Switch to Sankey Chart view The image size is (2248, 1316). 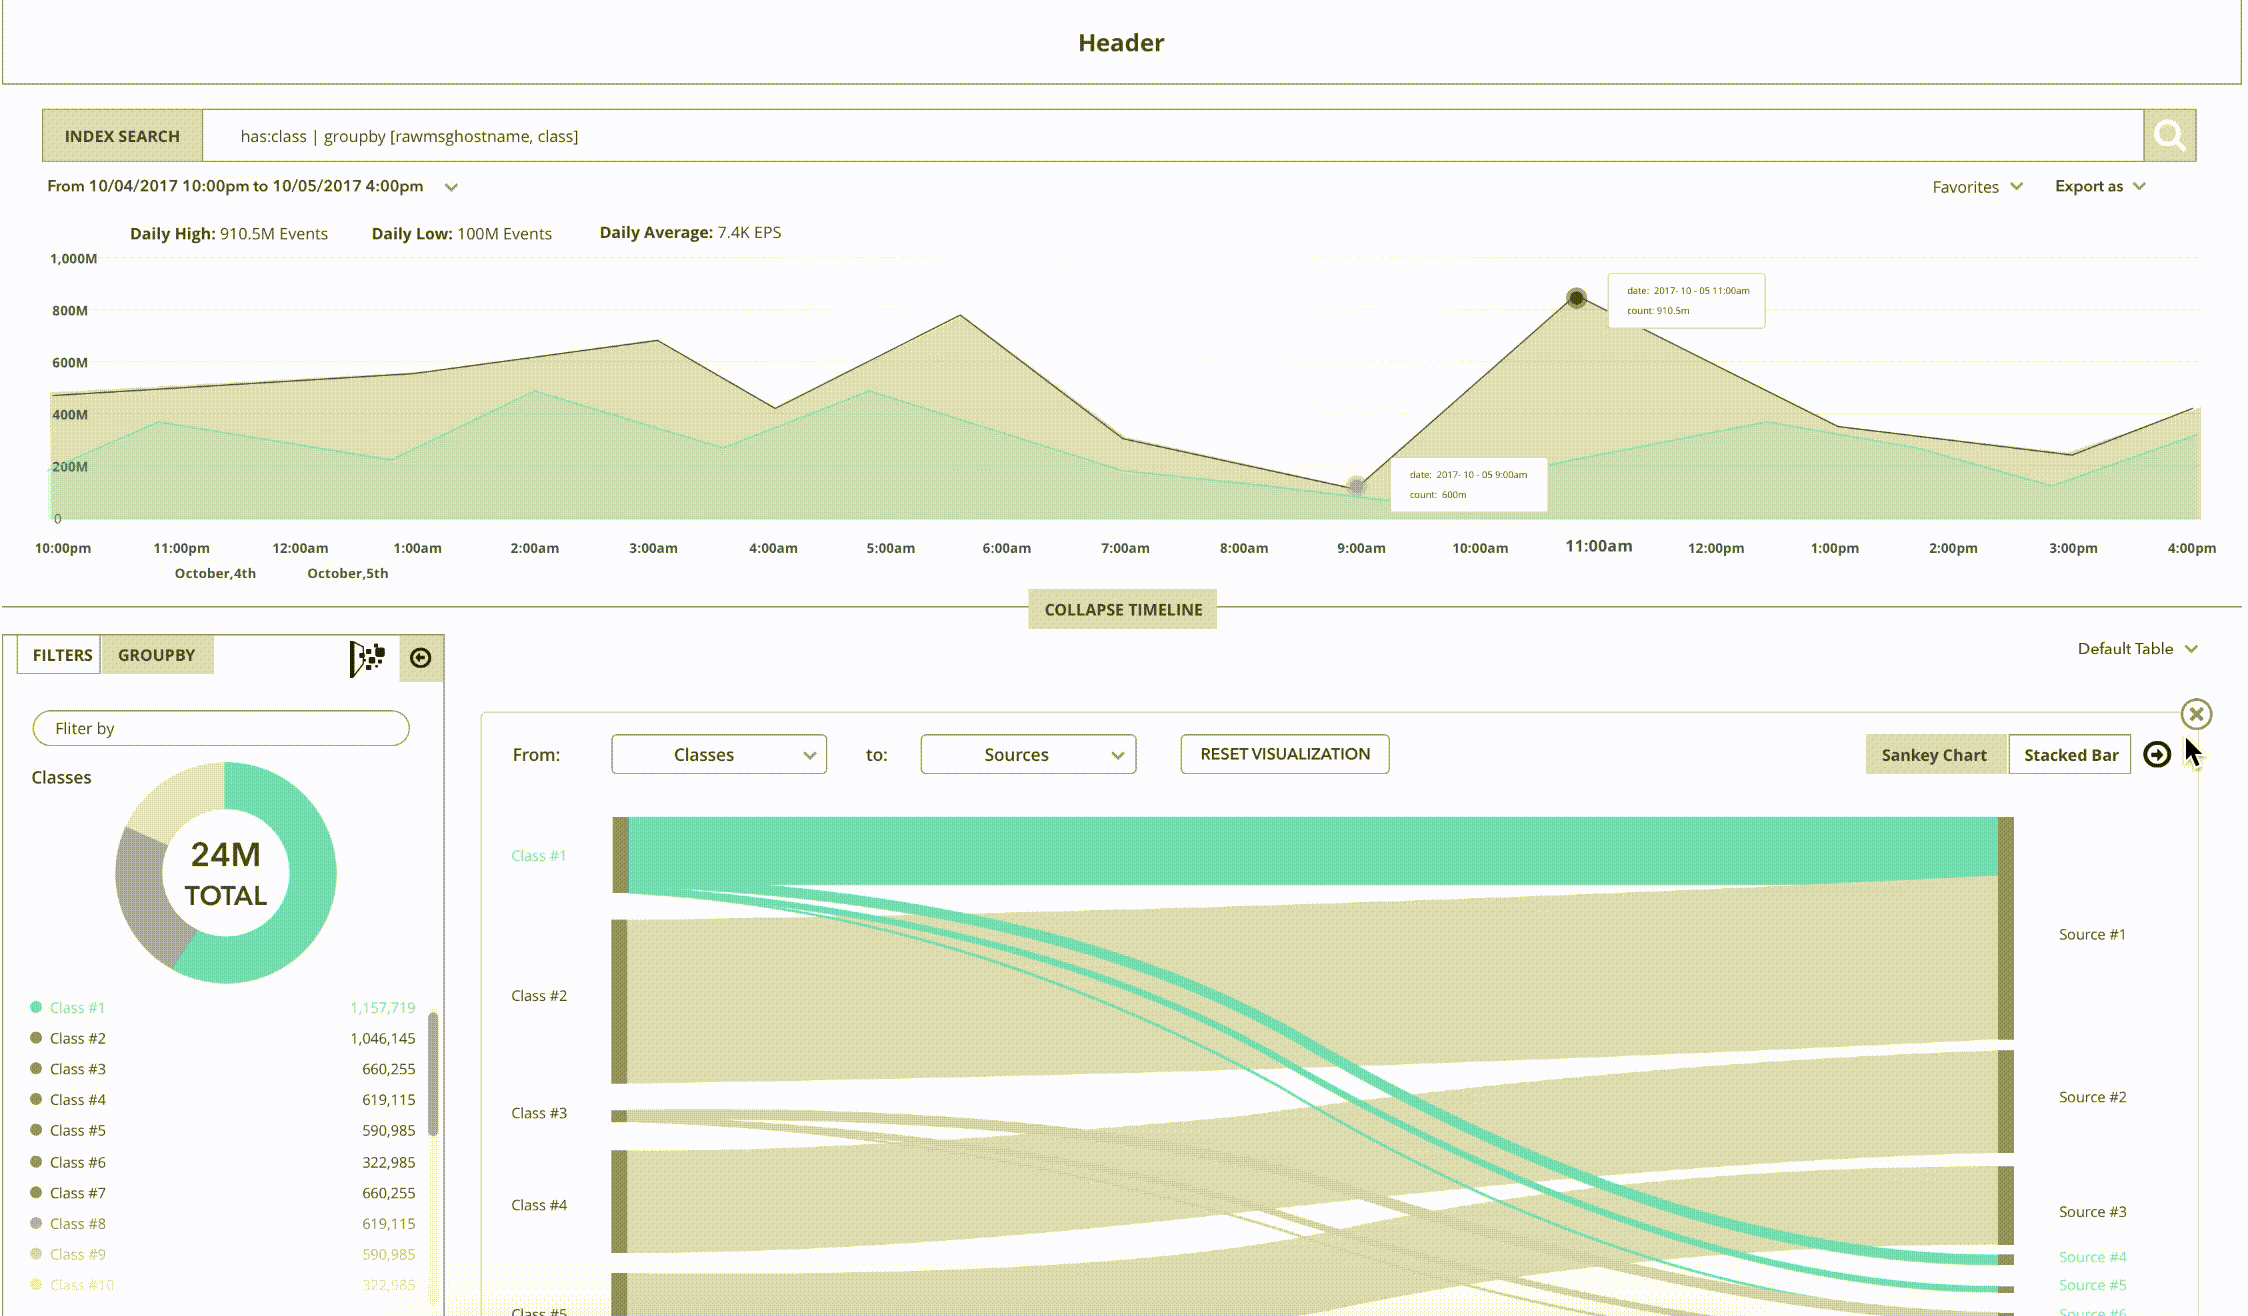(x=1935, y=755)
